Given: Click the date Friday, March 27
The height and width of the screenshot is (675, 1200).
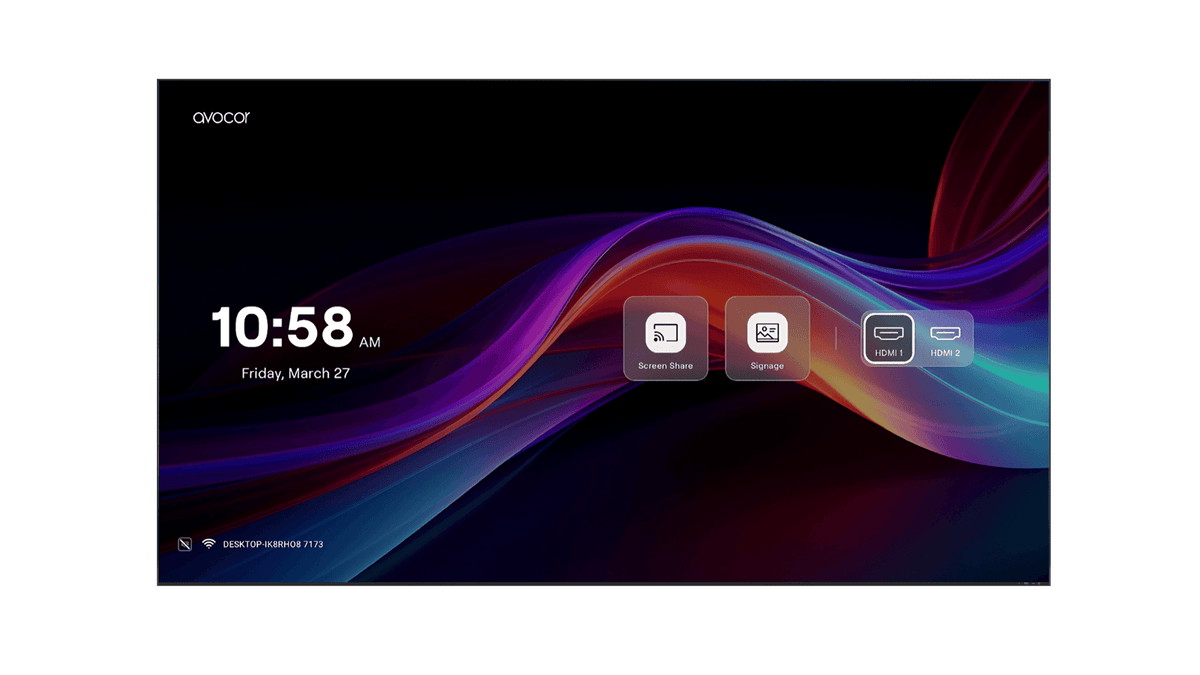Looking at the screenshot, I should tap(296, 373).
